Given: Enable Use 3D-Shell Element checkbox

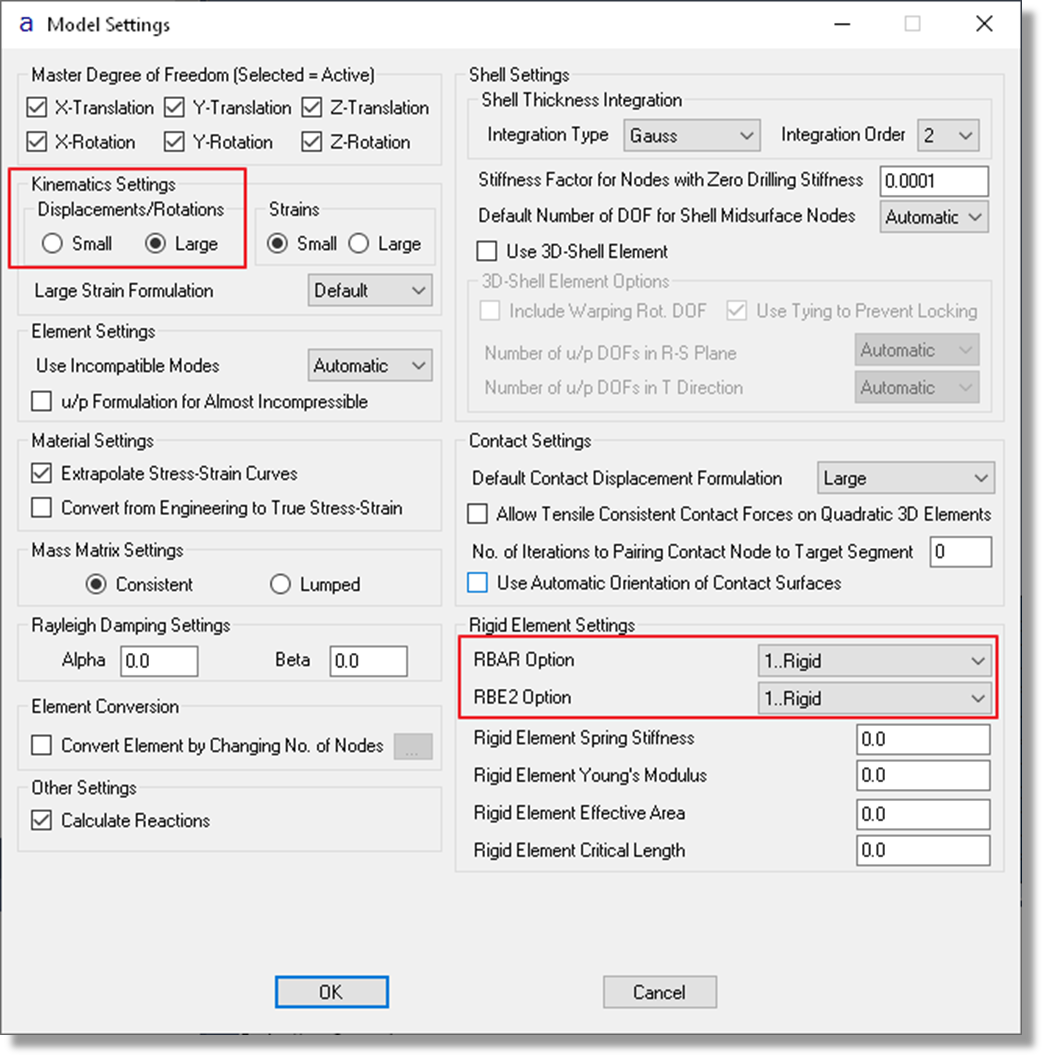Looking at the screenshot, I should [486, 251].
